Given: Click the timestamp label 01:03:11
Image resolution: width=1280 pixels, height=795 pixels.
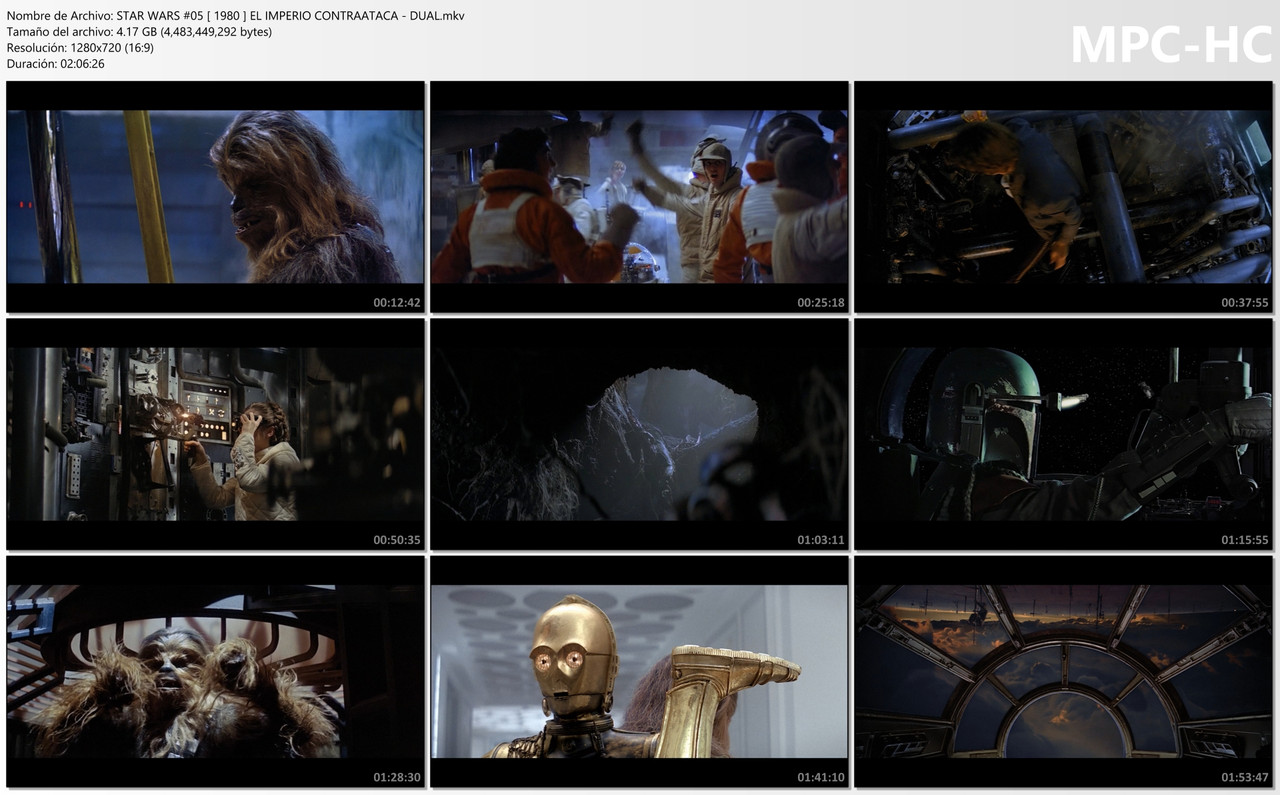Looking at the screenshot, I should click(821, 540).
